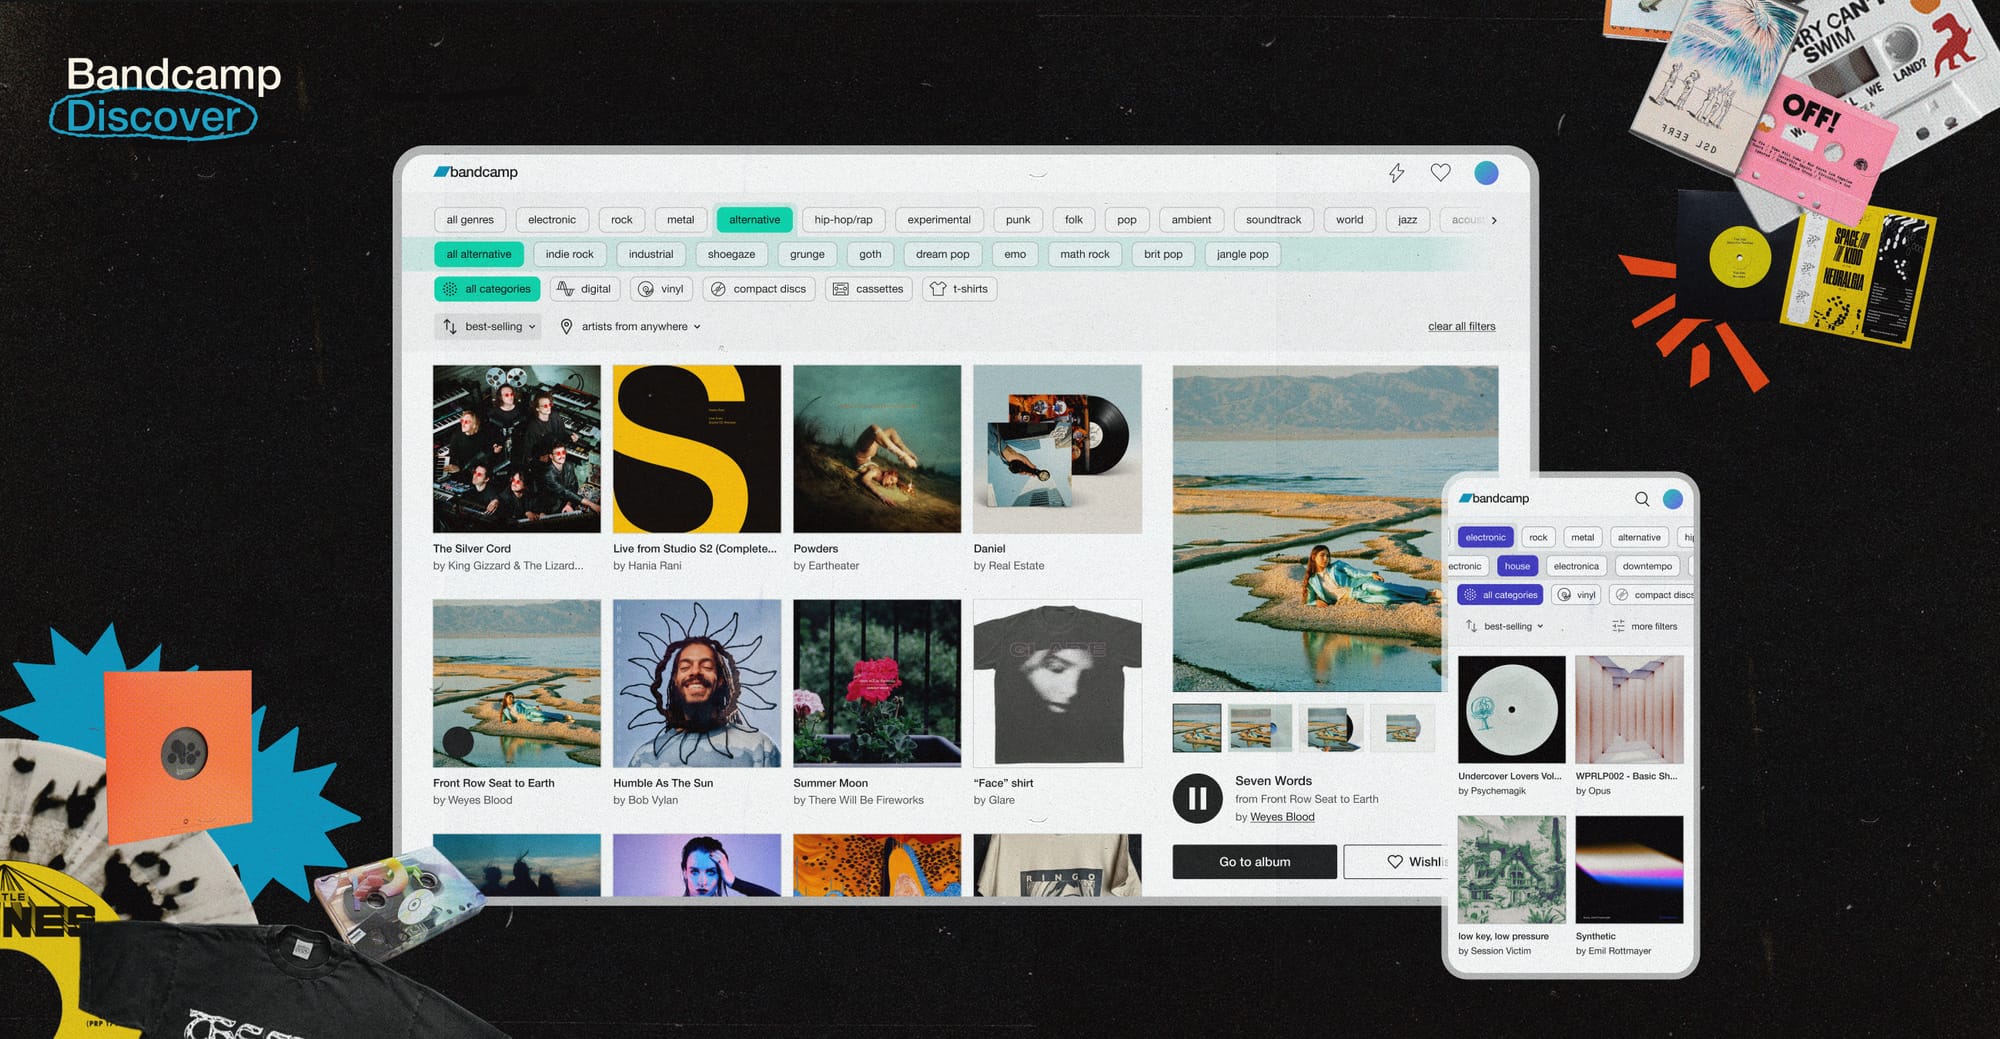Filter by vinyl format
Viewport: 2000px width, 1039px height.
(661, 289)
